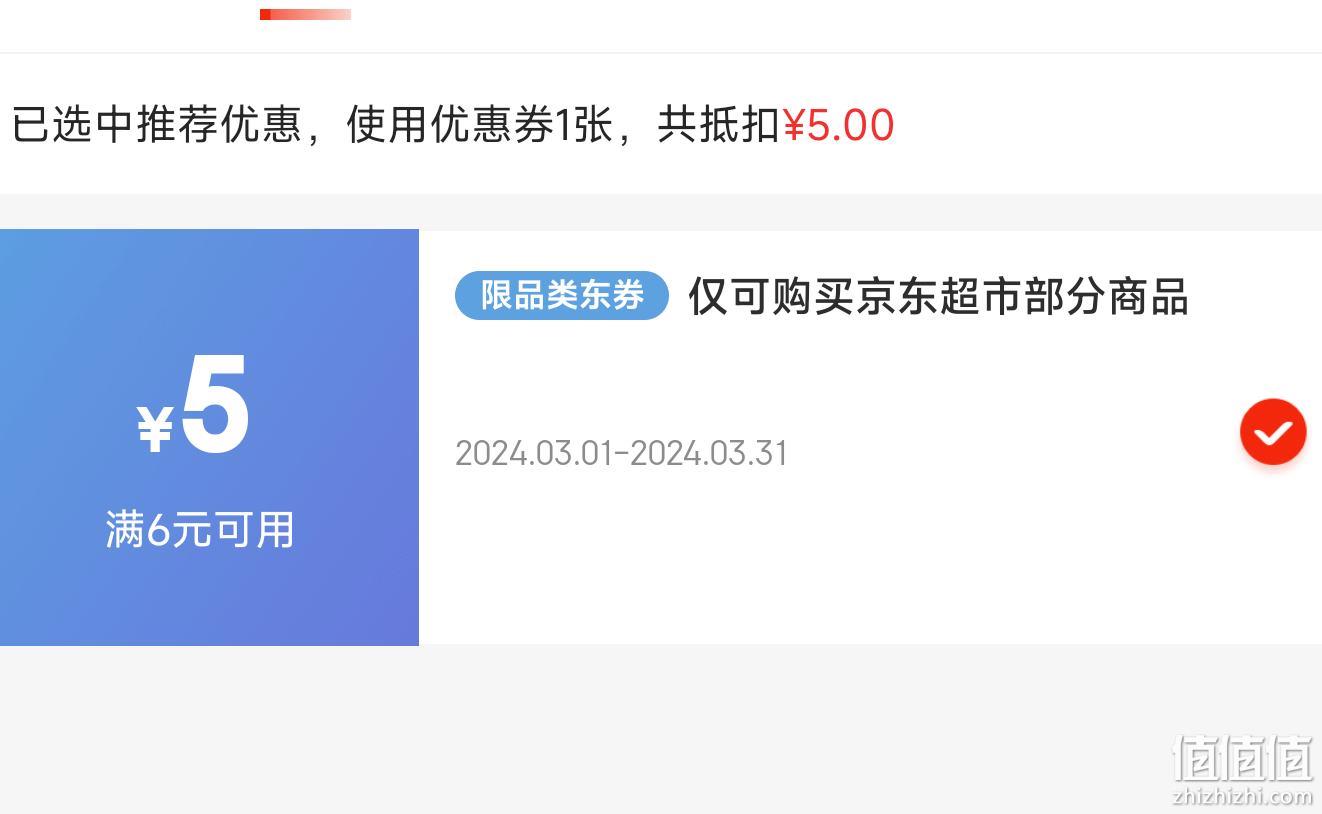The width and height of the screenshot is (1322, 814).
Task: Click the 值值值 watermark logo
Action: (1242, 758)
